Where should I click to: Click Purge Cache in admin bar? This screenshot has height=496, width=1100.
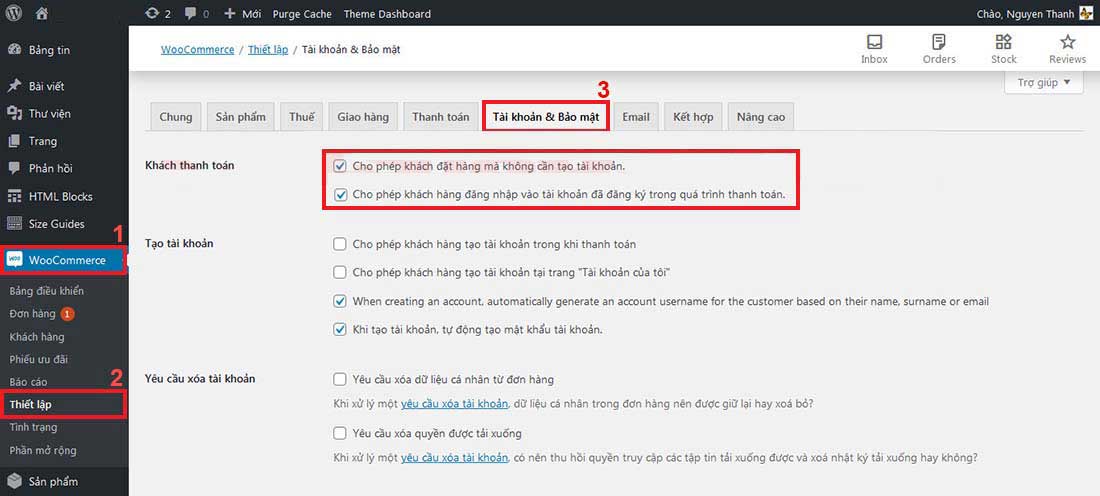[x=302, y=13]
